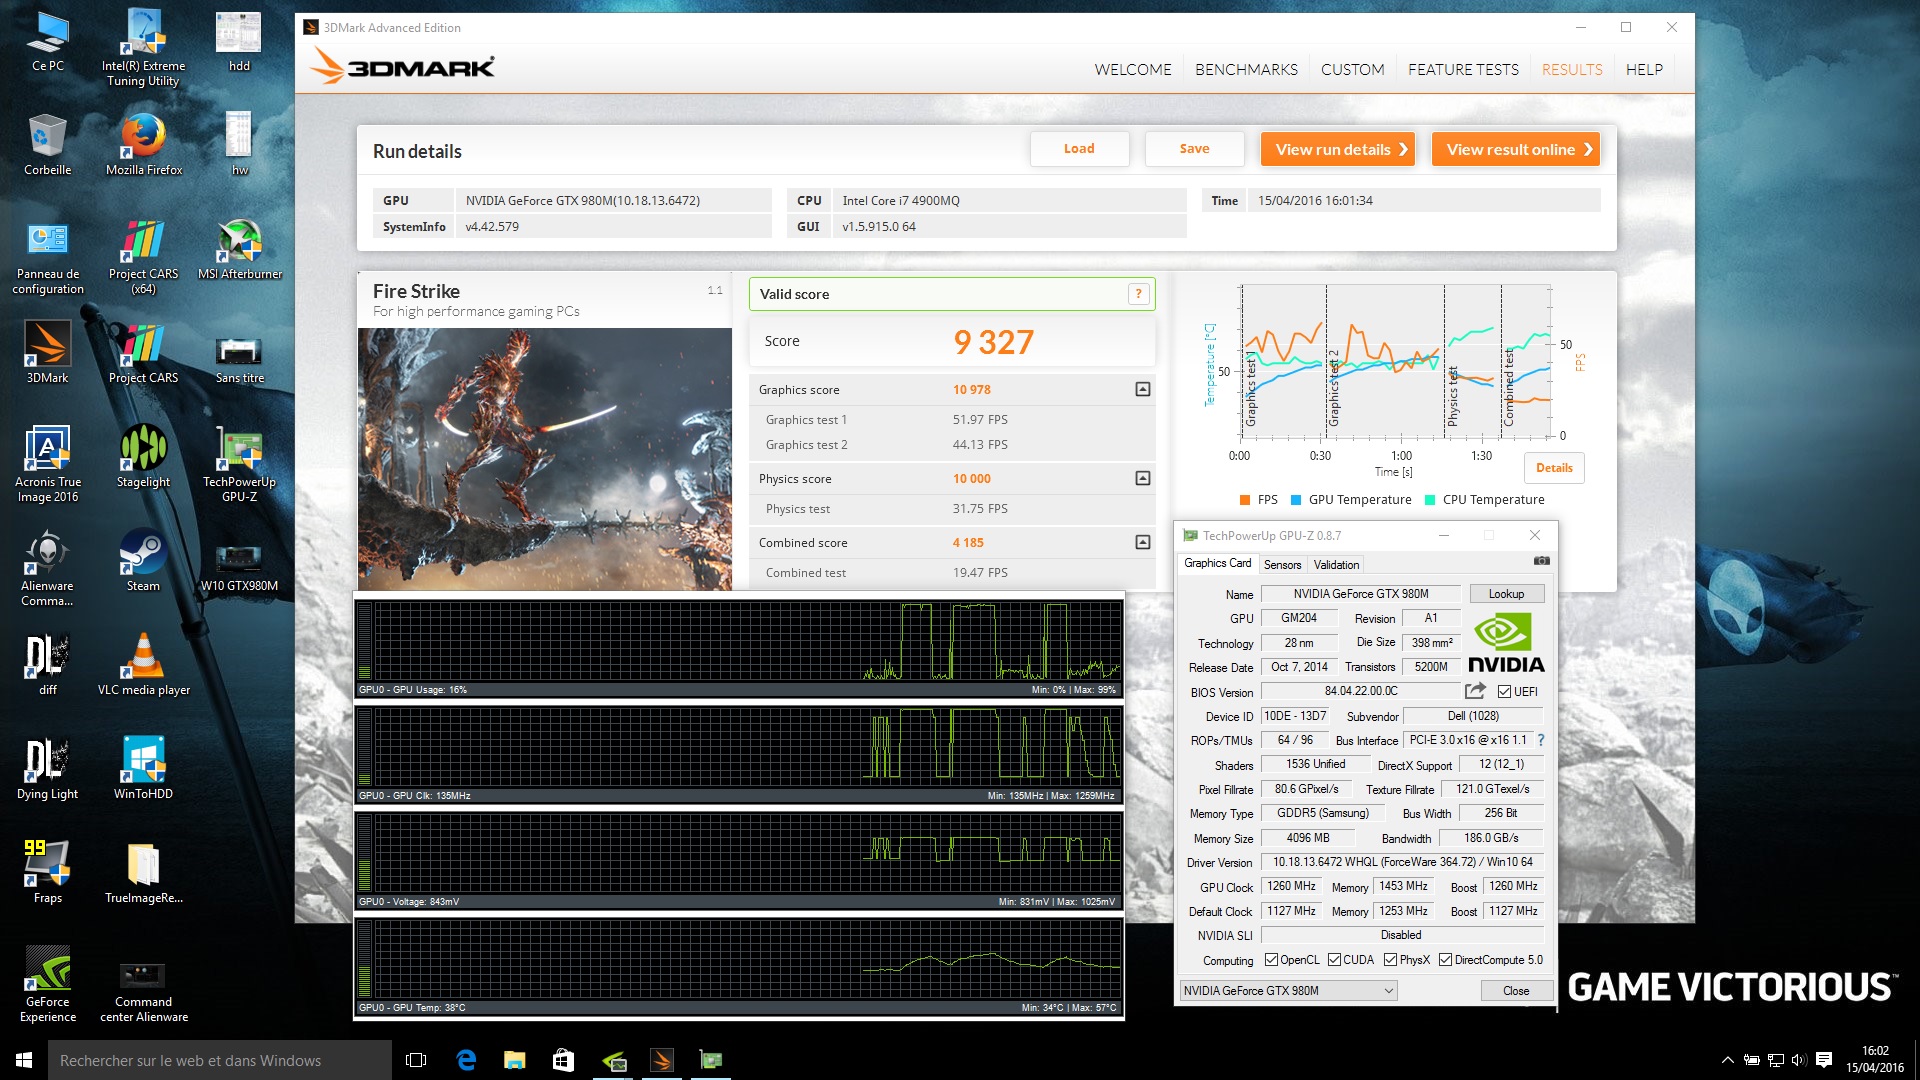Viewport: 1920px width, 1080px height.
Task: Collapse Graphics score section
Action: (1143, 389)
